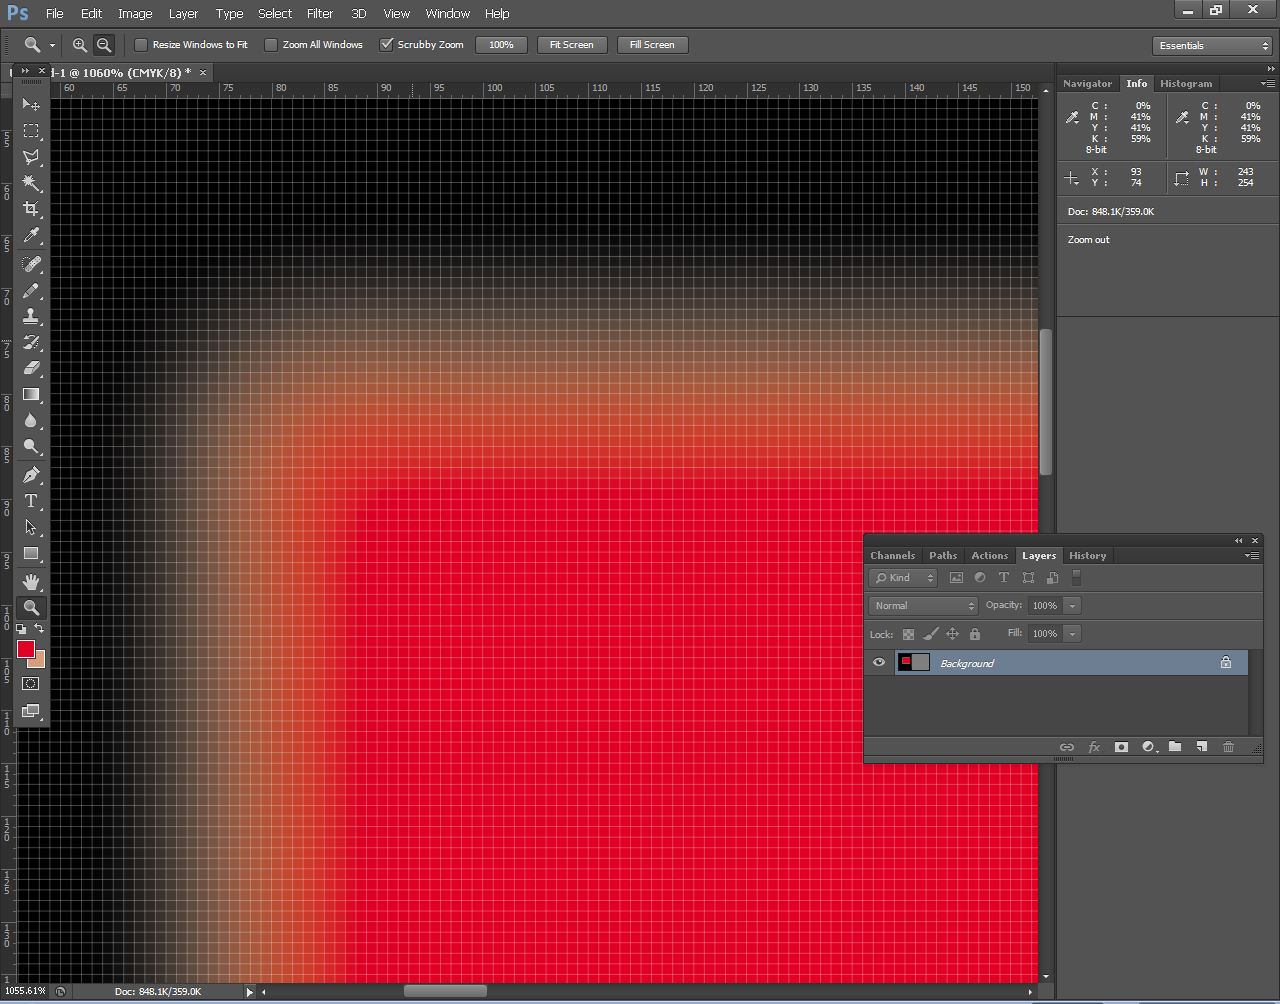This screenshot has height=1004, width=1280.
Task: Toggle lock position
Action: coord(952,634)
